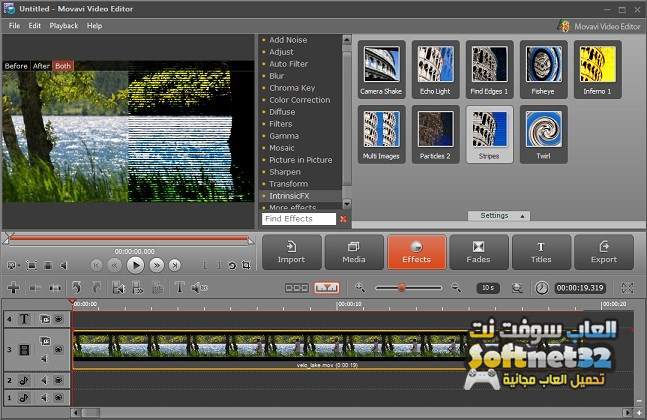Toggle visibility eye on video track 3

[x=59, y=349]
